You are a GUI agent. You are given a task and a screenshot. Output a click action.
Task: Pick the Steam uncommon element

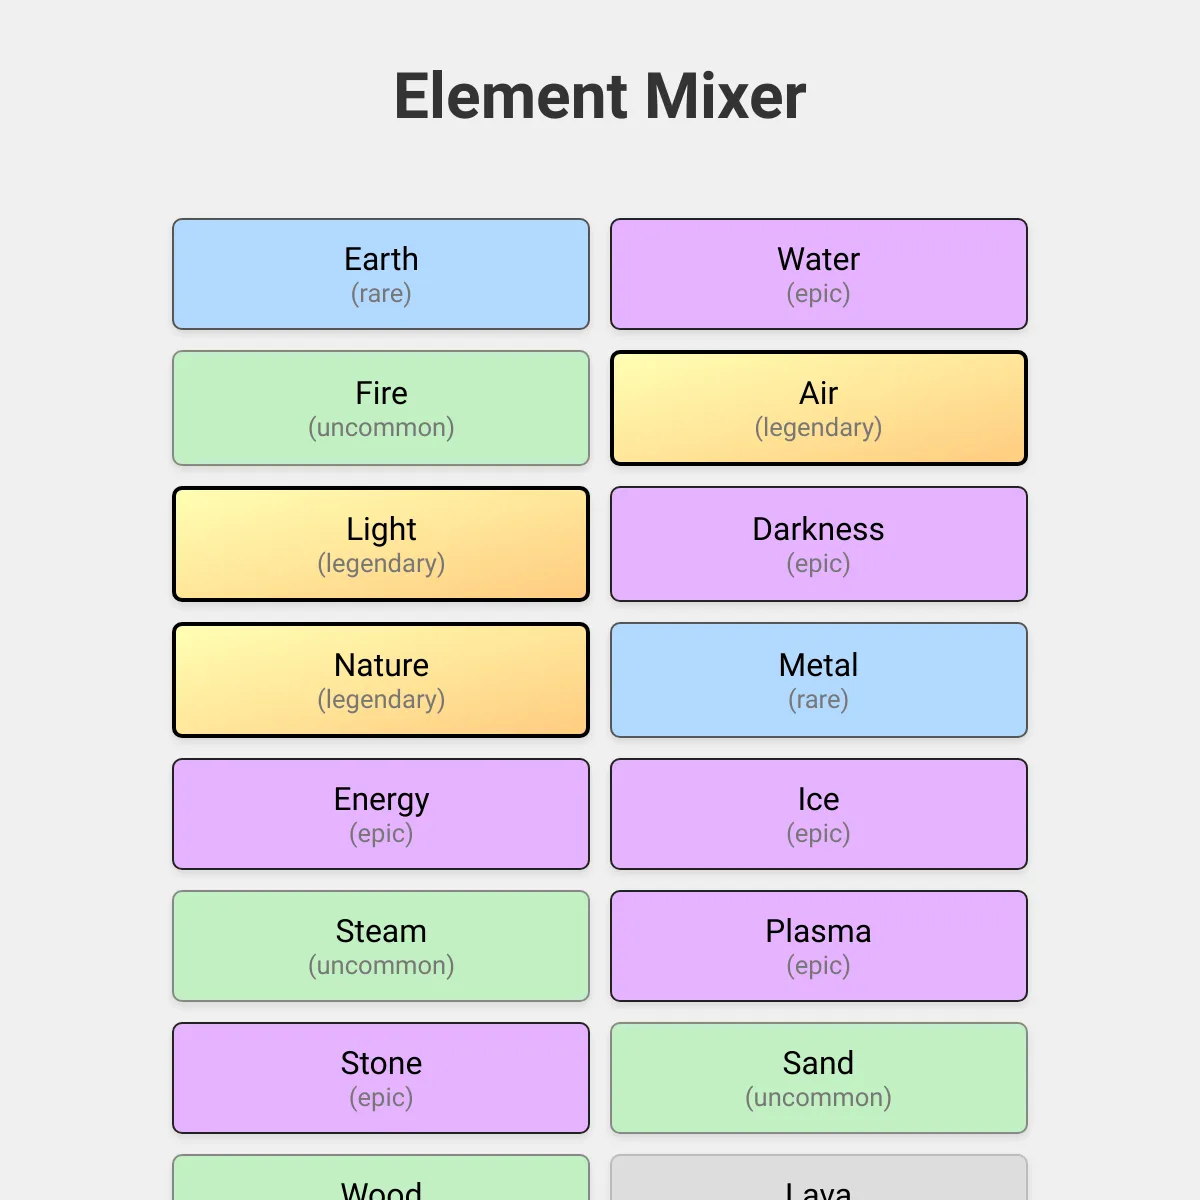pyautogui.click(x=381, y=946)
